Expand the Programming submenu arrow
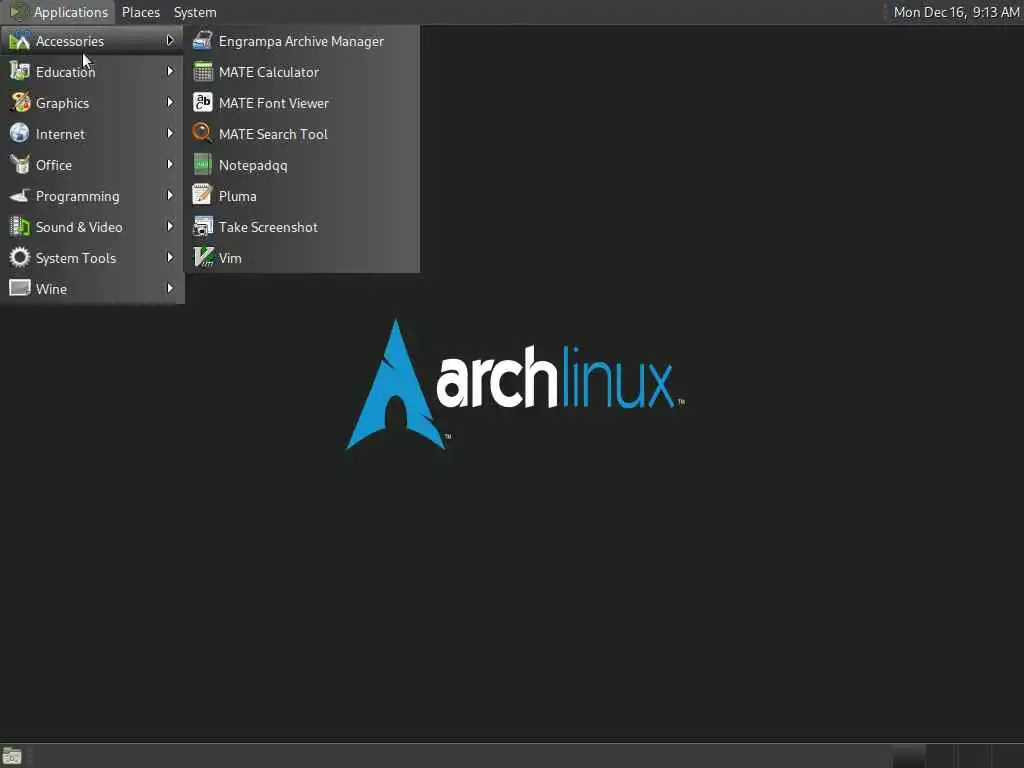Image resolution: width=1024 pixels, height=768 pixels. tap(170, 195)
